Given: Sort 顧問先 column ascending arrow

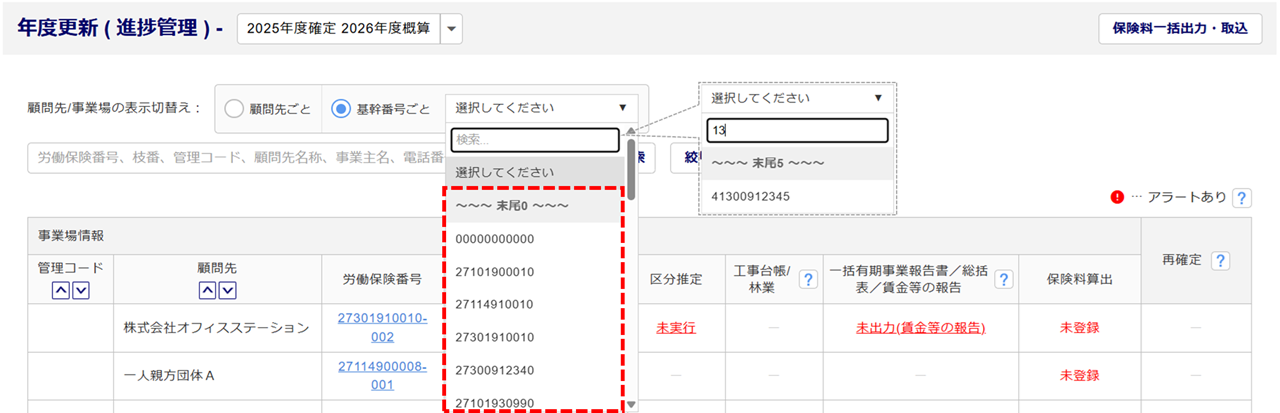Looking at the screenshot, I should tap(207, 290).
